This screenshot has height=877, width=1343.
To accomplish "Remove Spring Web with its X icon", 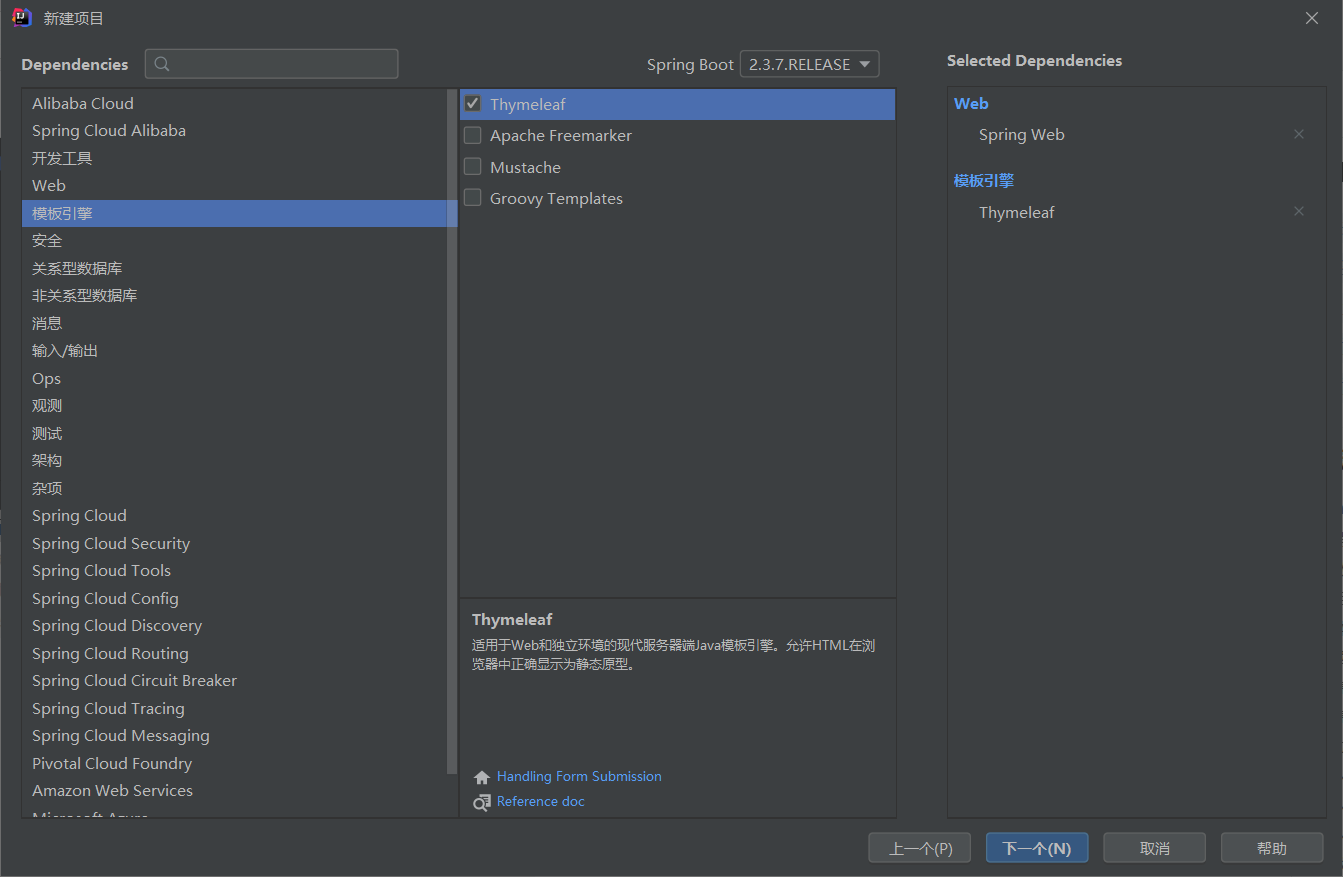I will coord(1299,134).
